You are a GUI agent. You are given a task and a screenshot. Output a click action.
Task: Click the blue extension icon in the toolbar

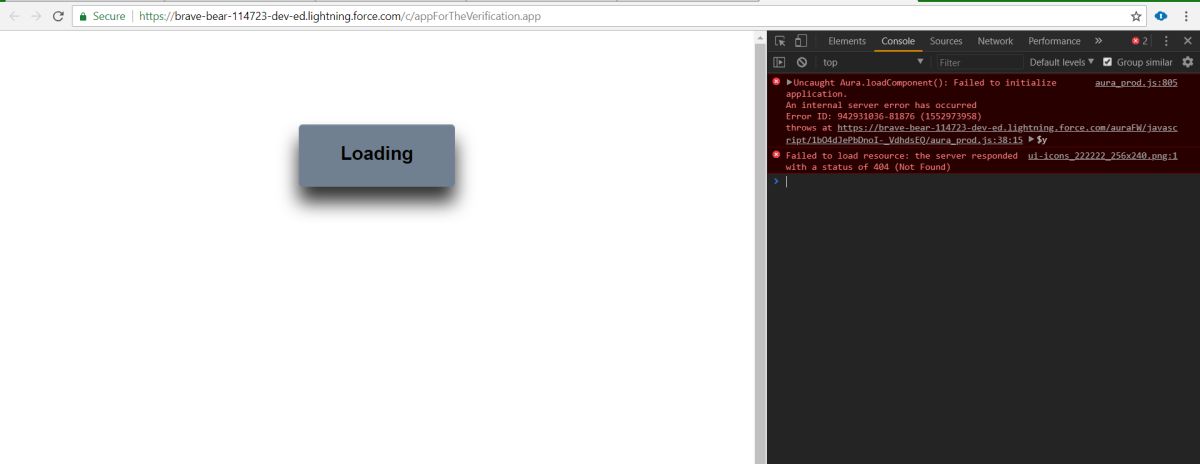(1161, 17)
